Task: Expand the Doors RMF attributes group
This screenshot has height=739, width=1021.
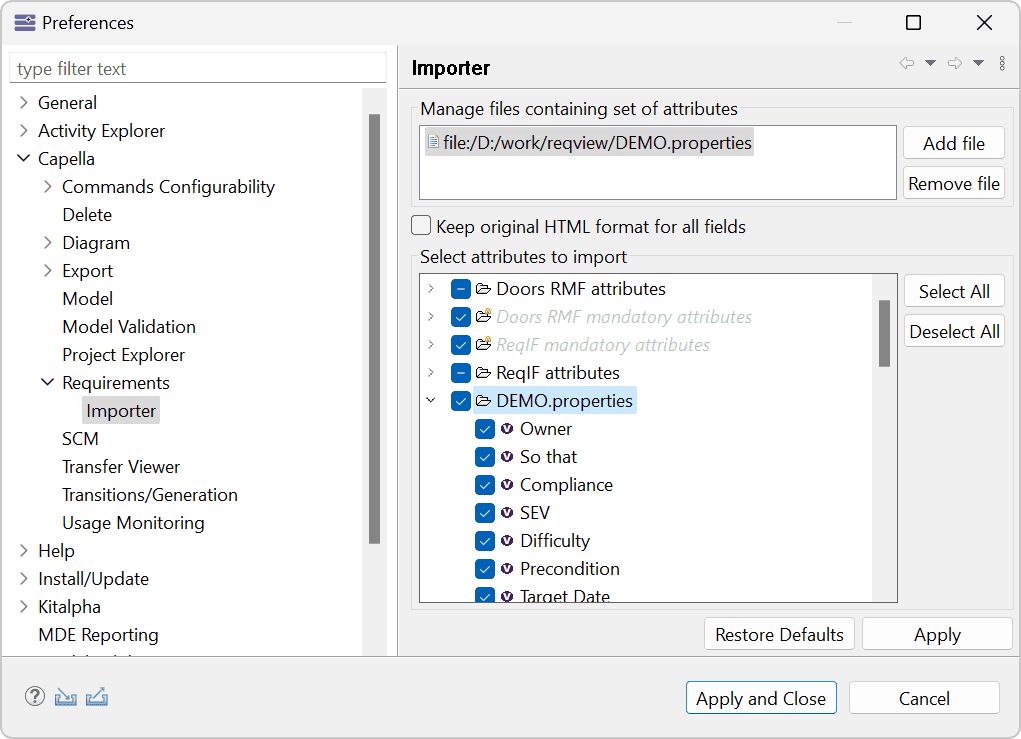Action: point(430,288)
